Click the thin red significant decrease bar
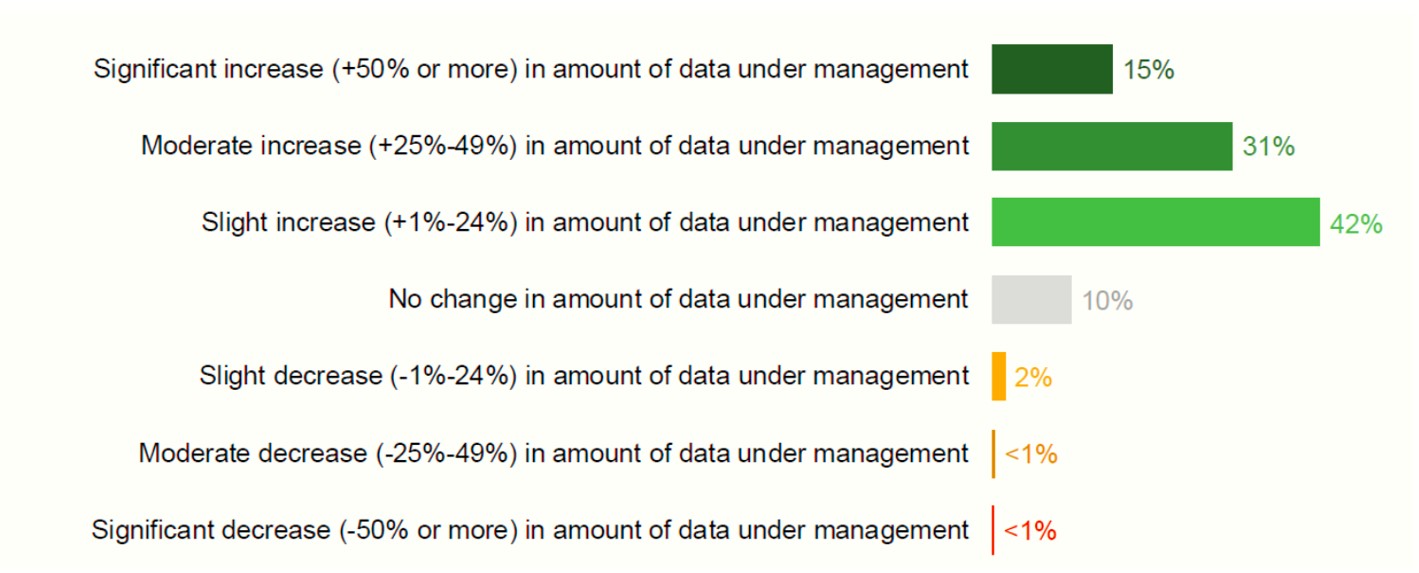Viewport: 1419px width, 573px height. click(993, 530)
